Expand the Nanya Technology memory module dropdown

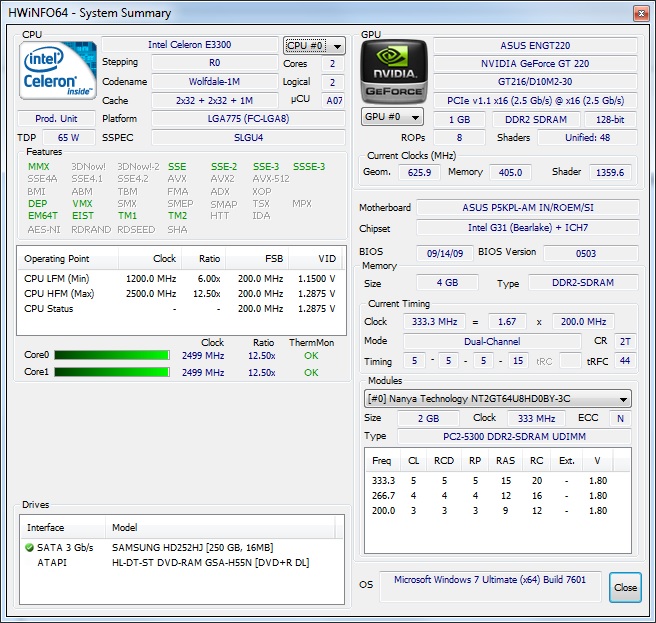[497, 399]
